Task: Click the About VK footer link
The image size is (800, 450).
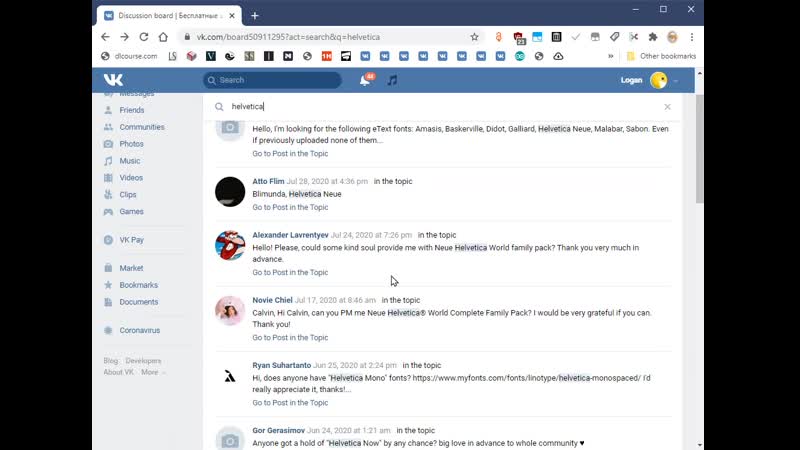Action: click(x=118, y=372)
